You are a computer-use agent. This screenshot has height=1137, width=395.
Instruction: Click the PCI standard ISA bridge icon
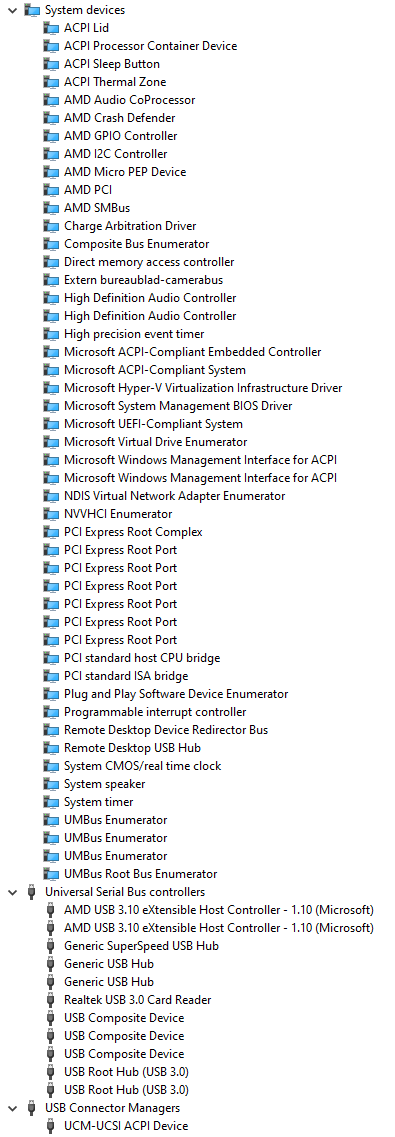(51, 676)
